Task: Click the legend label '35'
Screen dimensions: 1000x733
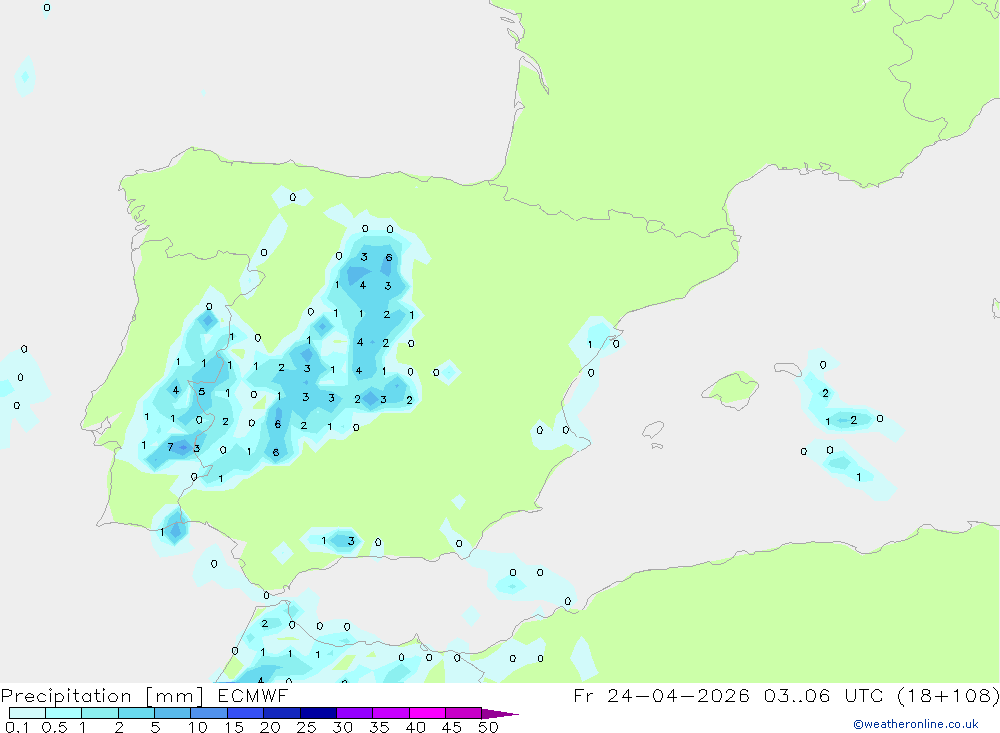Action: pyautogui.click(x=379, y=727)
